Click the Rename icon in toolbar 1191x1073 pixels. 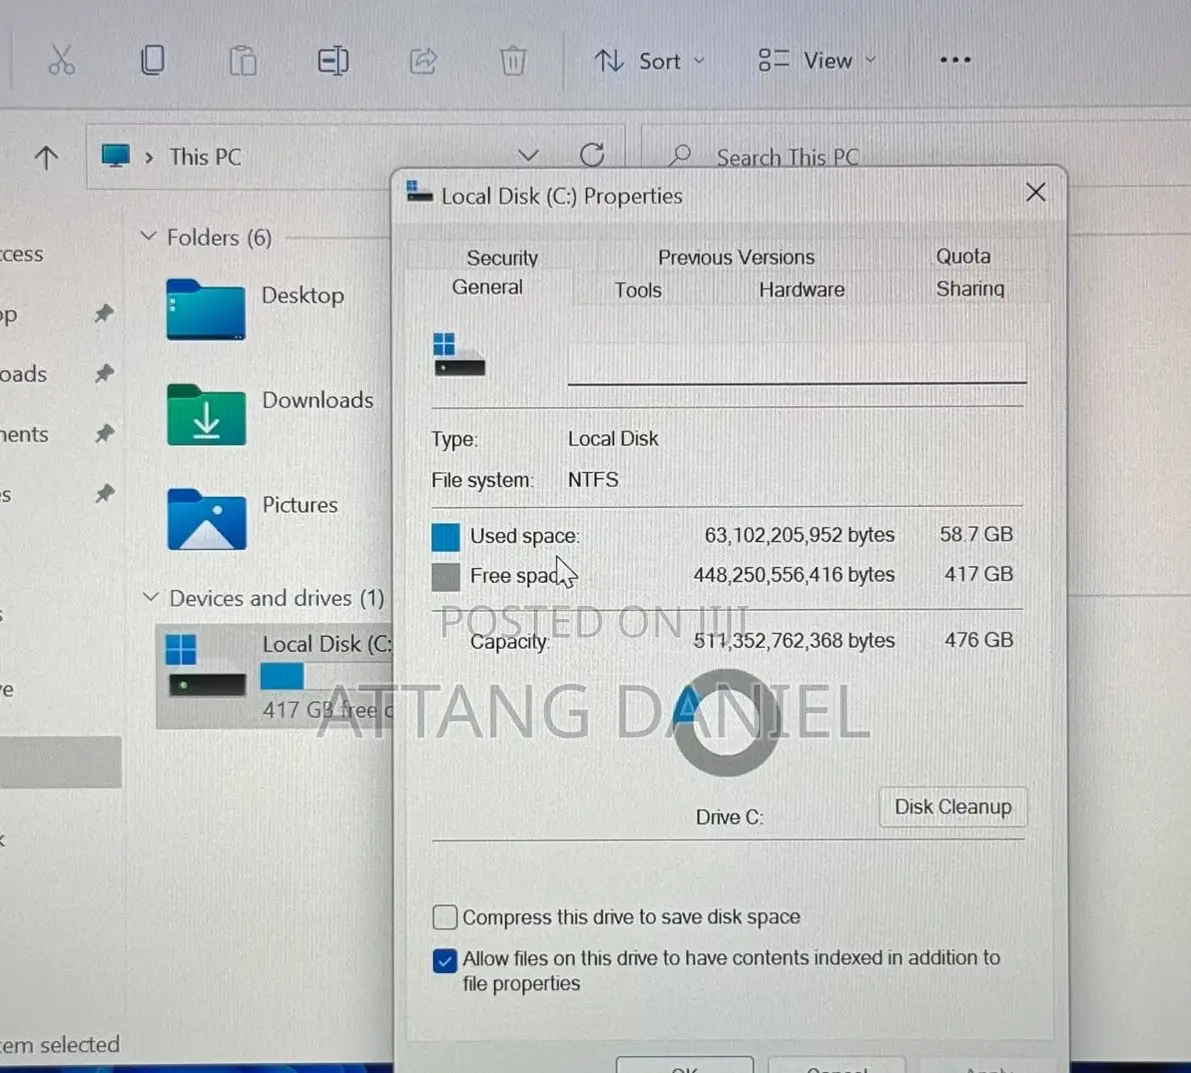pos(333,61)
